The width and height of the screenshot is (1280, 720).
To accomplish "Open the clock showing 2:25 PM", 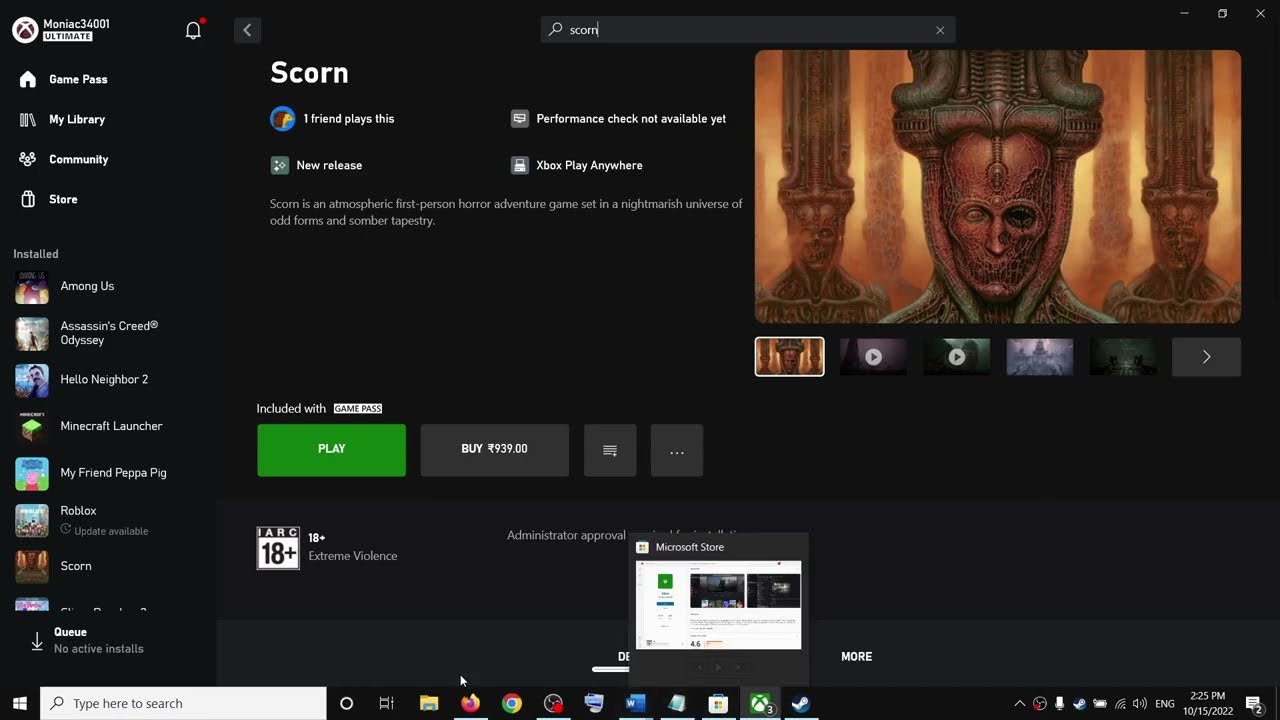I will (1208, 704).
